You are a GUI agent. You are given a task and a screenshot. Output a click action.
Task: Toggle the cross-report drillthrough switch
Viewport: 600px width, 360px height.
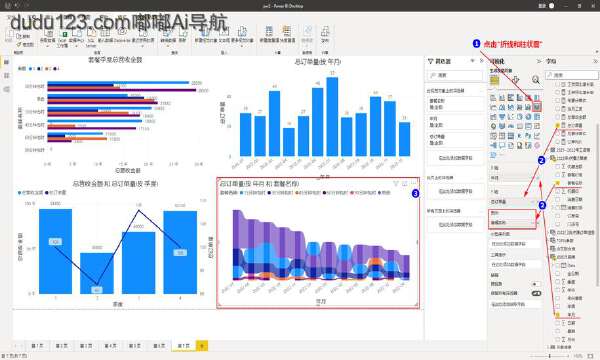(x=536, y=284)
